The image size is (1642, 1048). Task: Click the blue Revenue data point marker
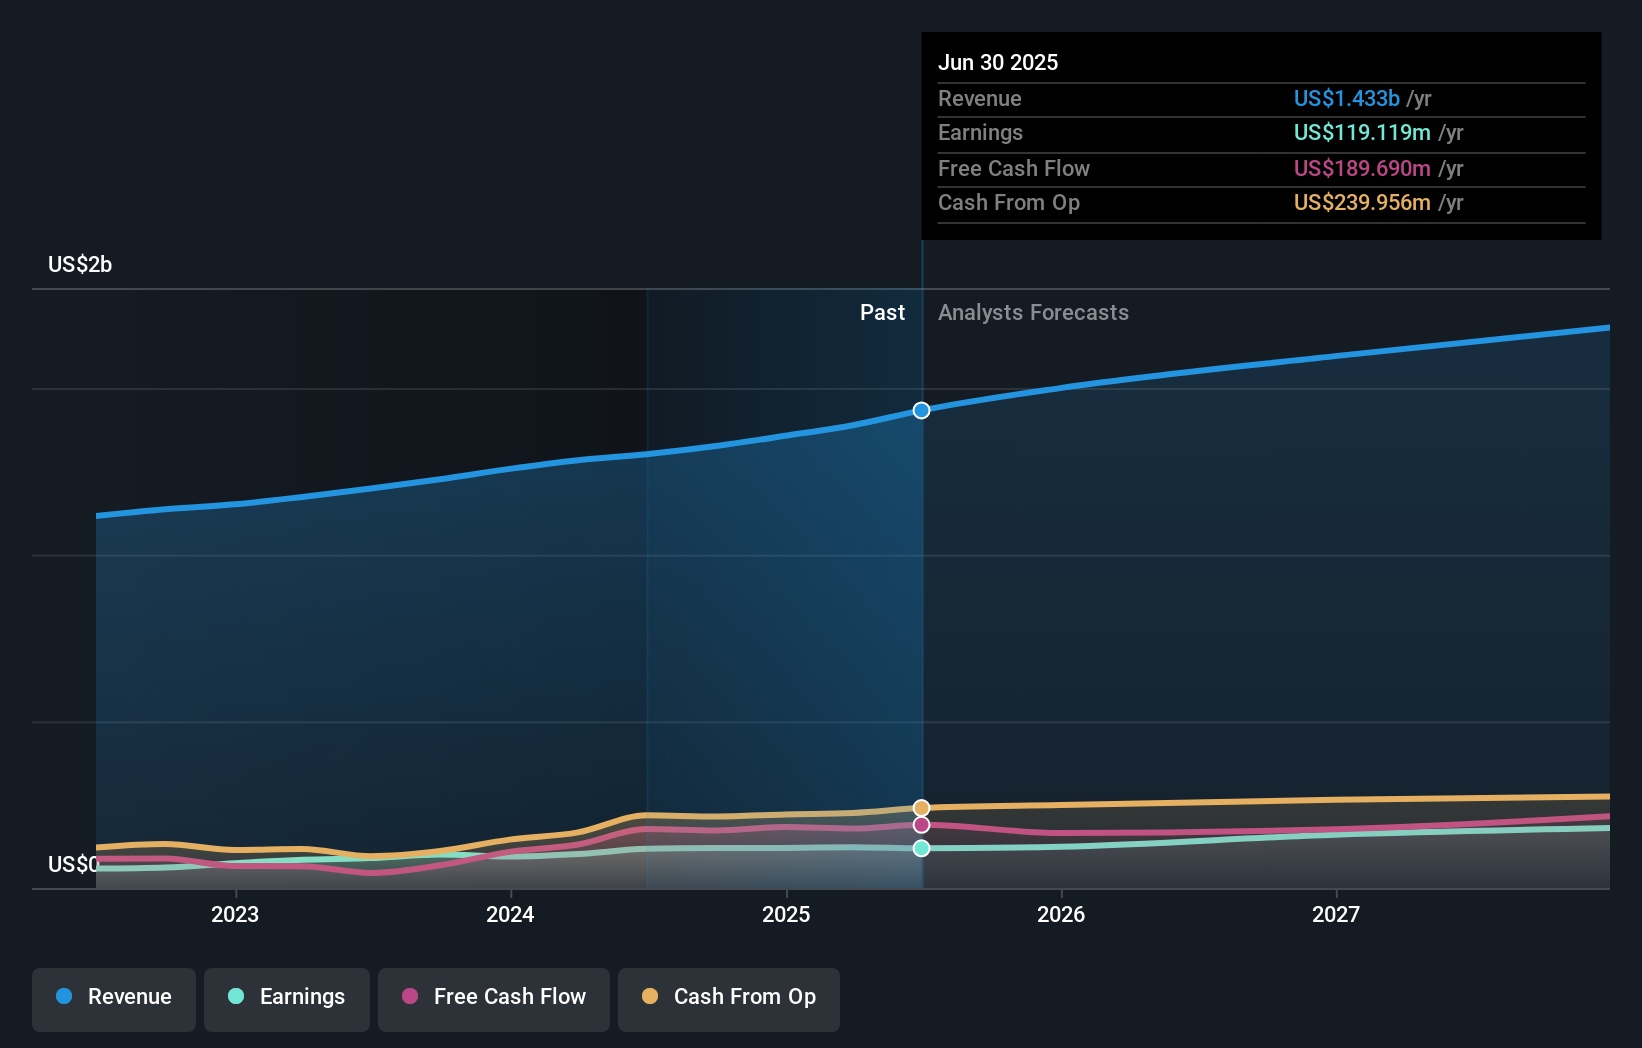click(x=921, y=410)
